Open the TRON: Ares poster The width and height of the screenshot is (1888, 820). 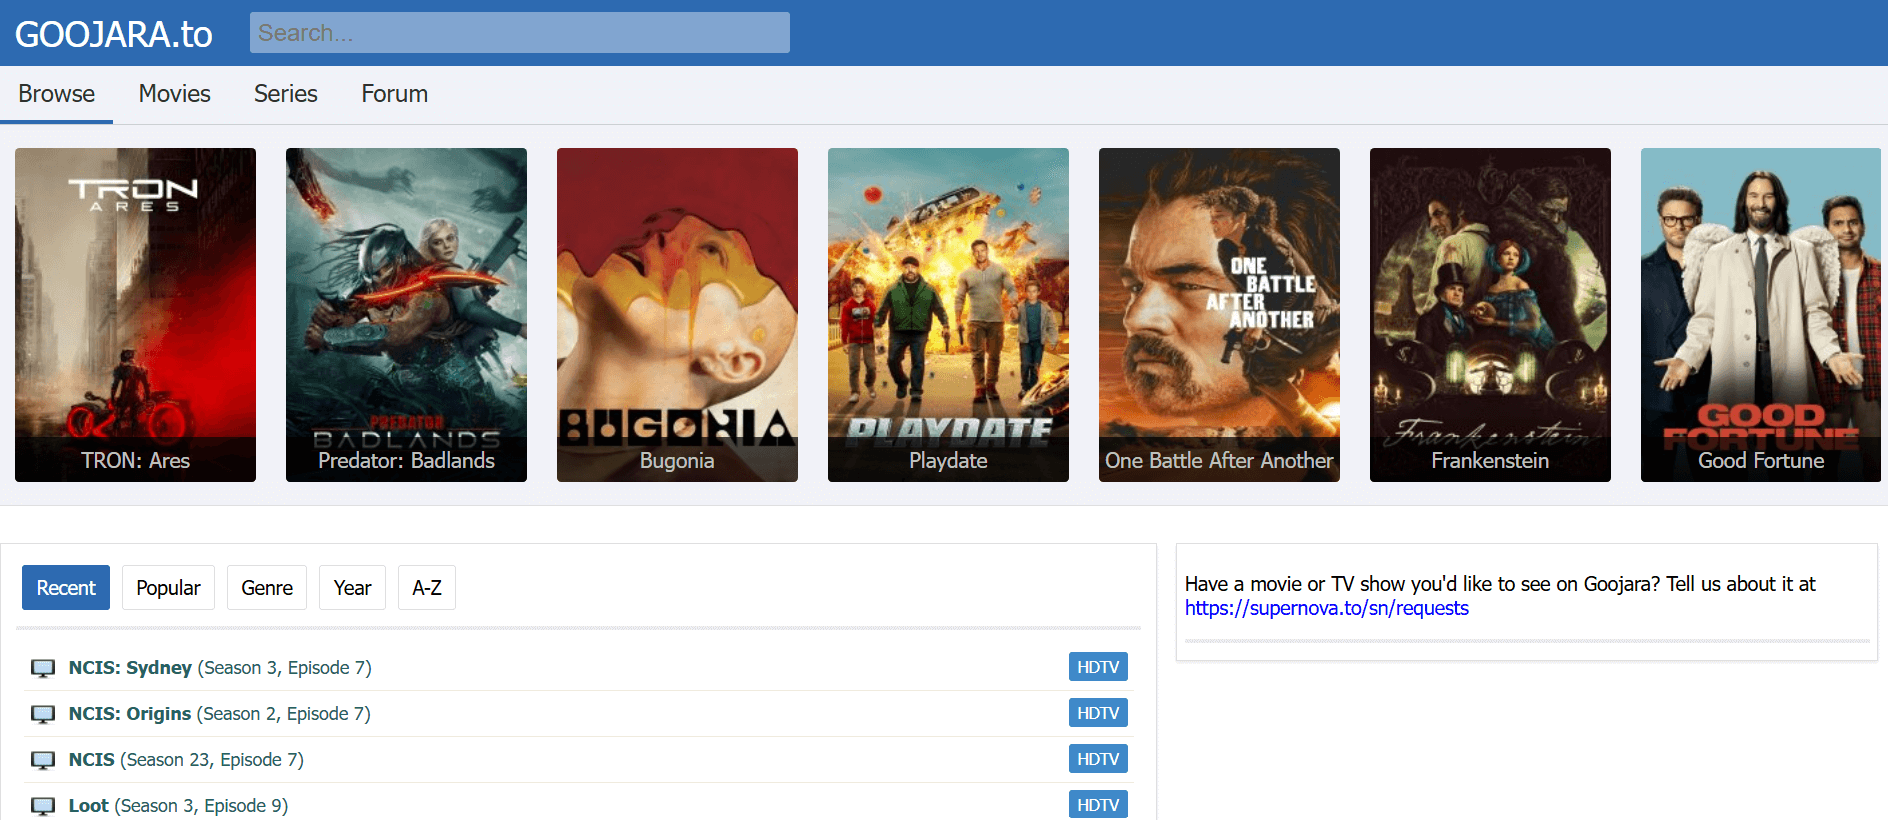tap(135, 314)
